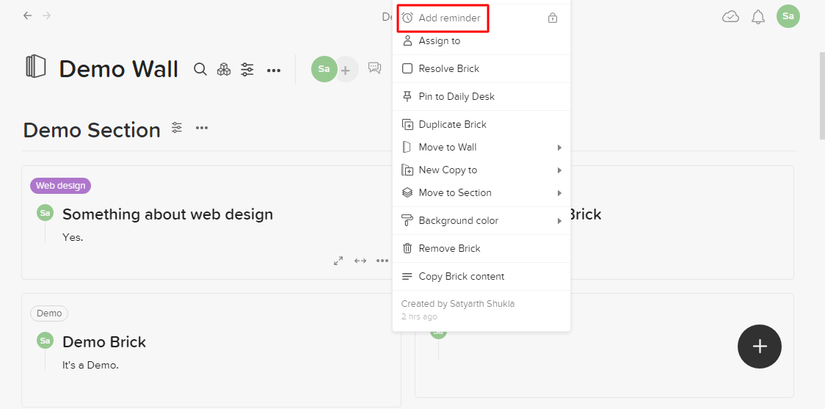Select Pin to Daily Desk
The width and height of the screenshot is (825, 409).
pyautogui.click(x=481, y=96)
